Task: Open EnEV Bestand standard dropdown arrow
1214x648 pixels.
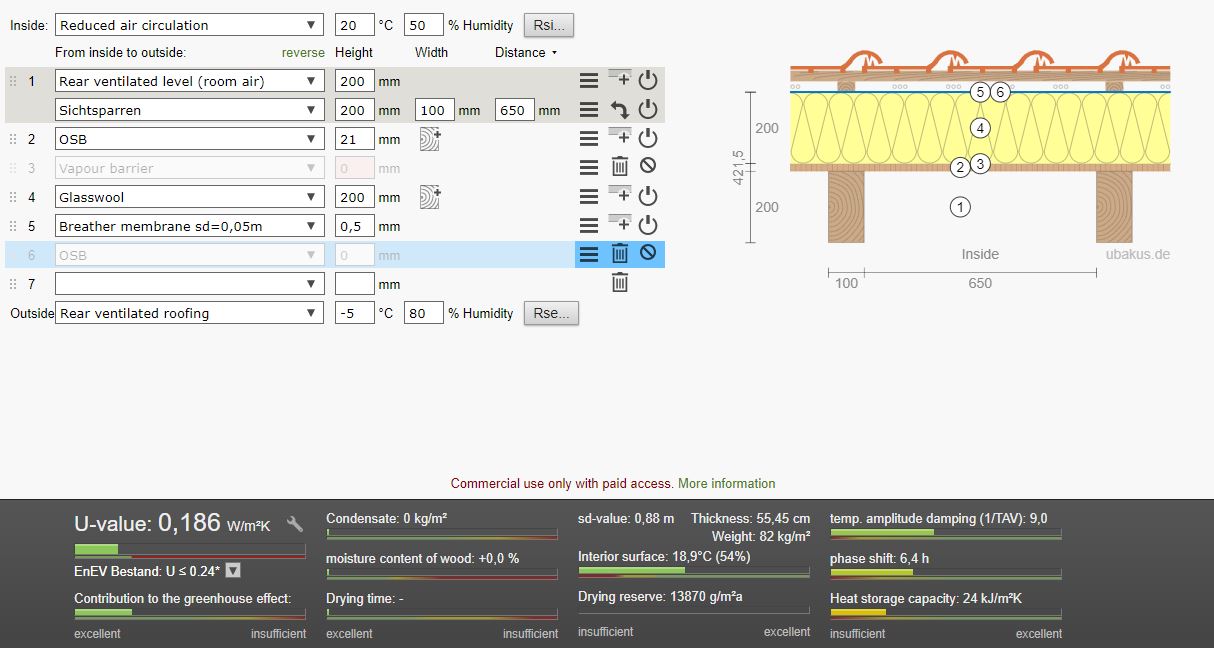Action: [233, 571]
